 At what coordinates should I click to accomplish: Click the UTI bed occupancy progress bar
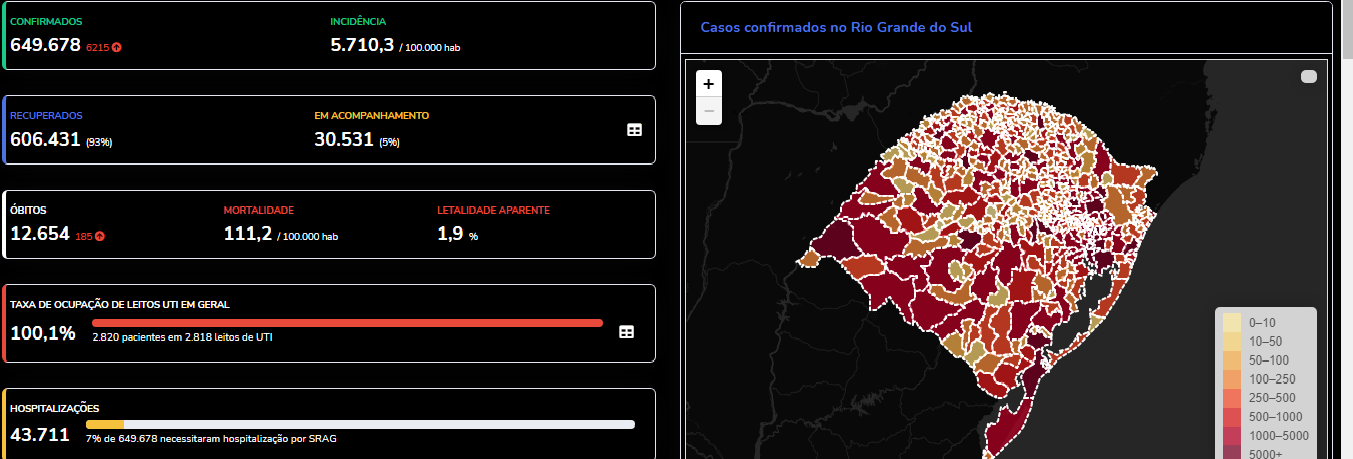coord(347,323)
